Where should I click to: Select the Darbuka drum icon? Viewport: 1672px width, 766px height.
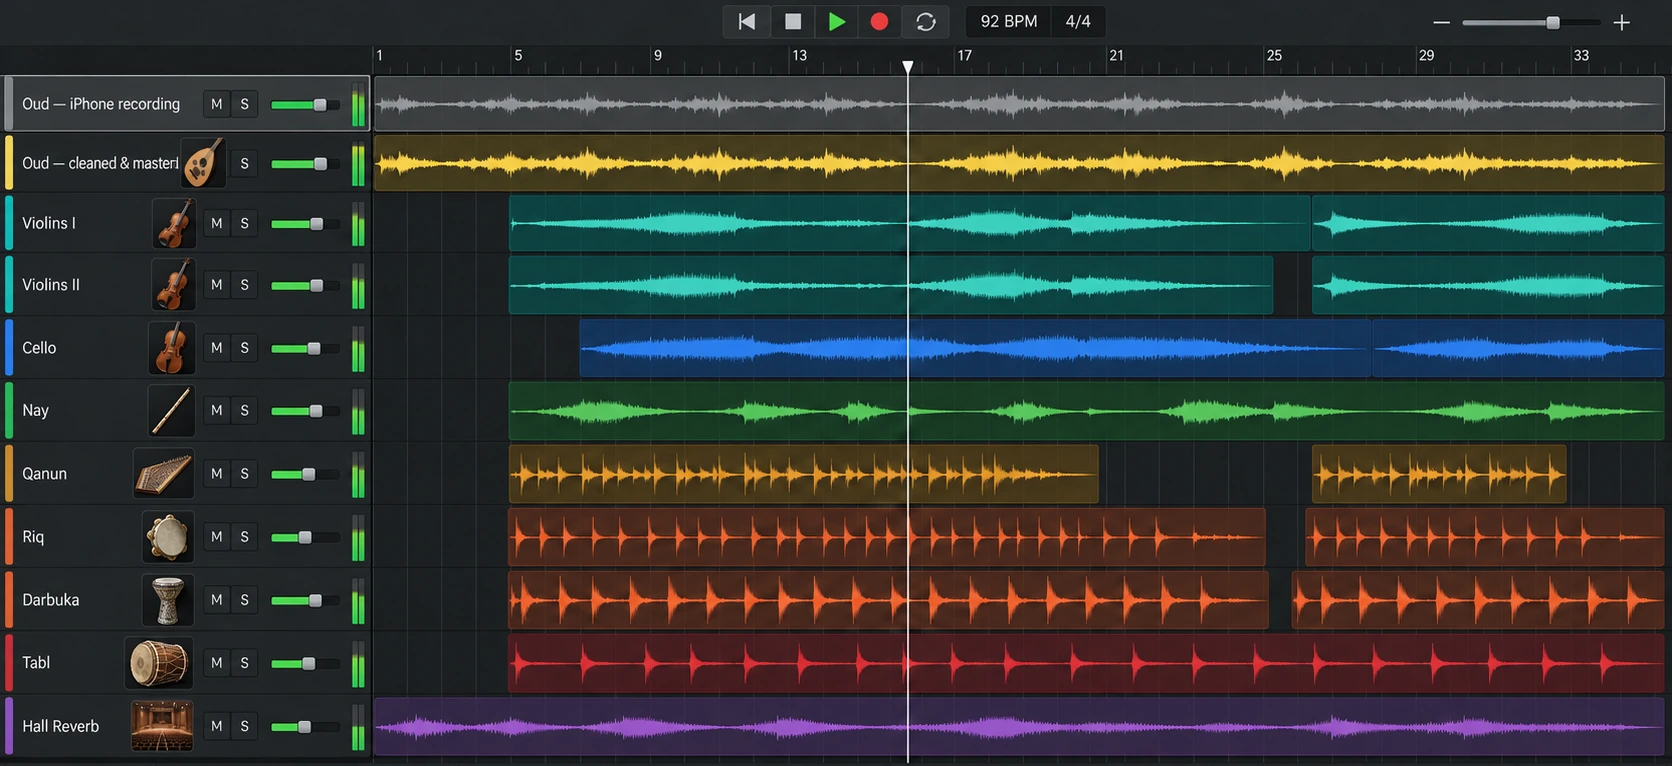click(x=168, y=600)
